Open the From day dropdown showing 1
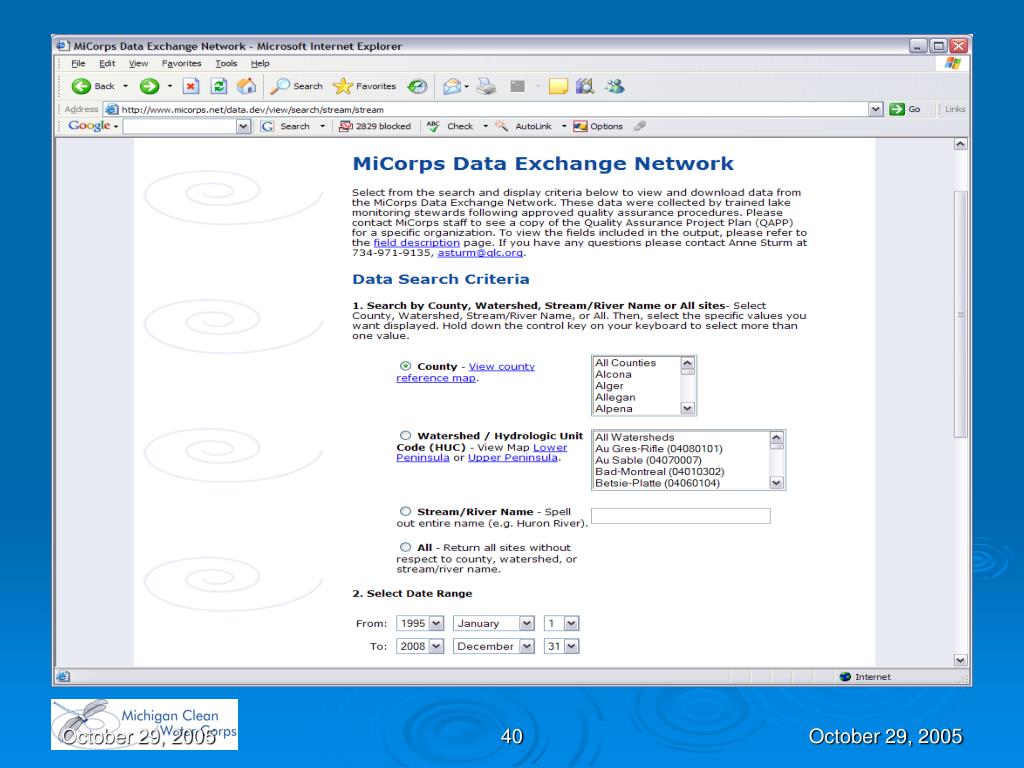1024x768 pixels. coord(562,624)
